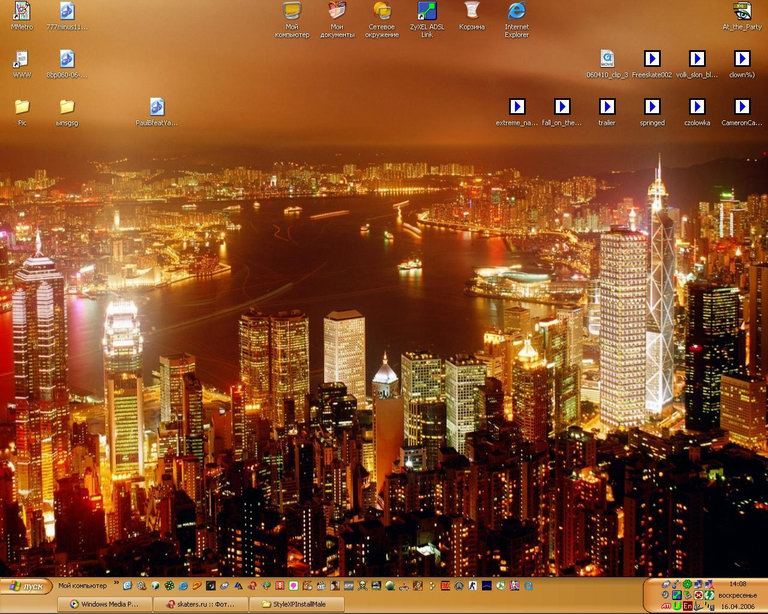The width and height of the screenshot is (768, 614).
Task: Select the trailer video file
Action: click(x=607, y=107)
